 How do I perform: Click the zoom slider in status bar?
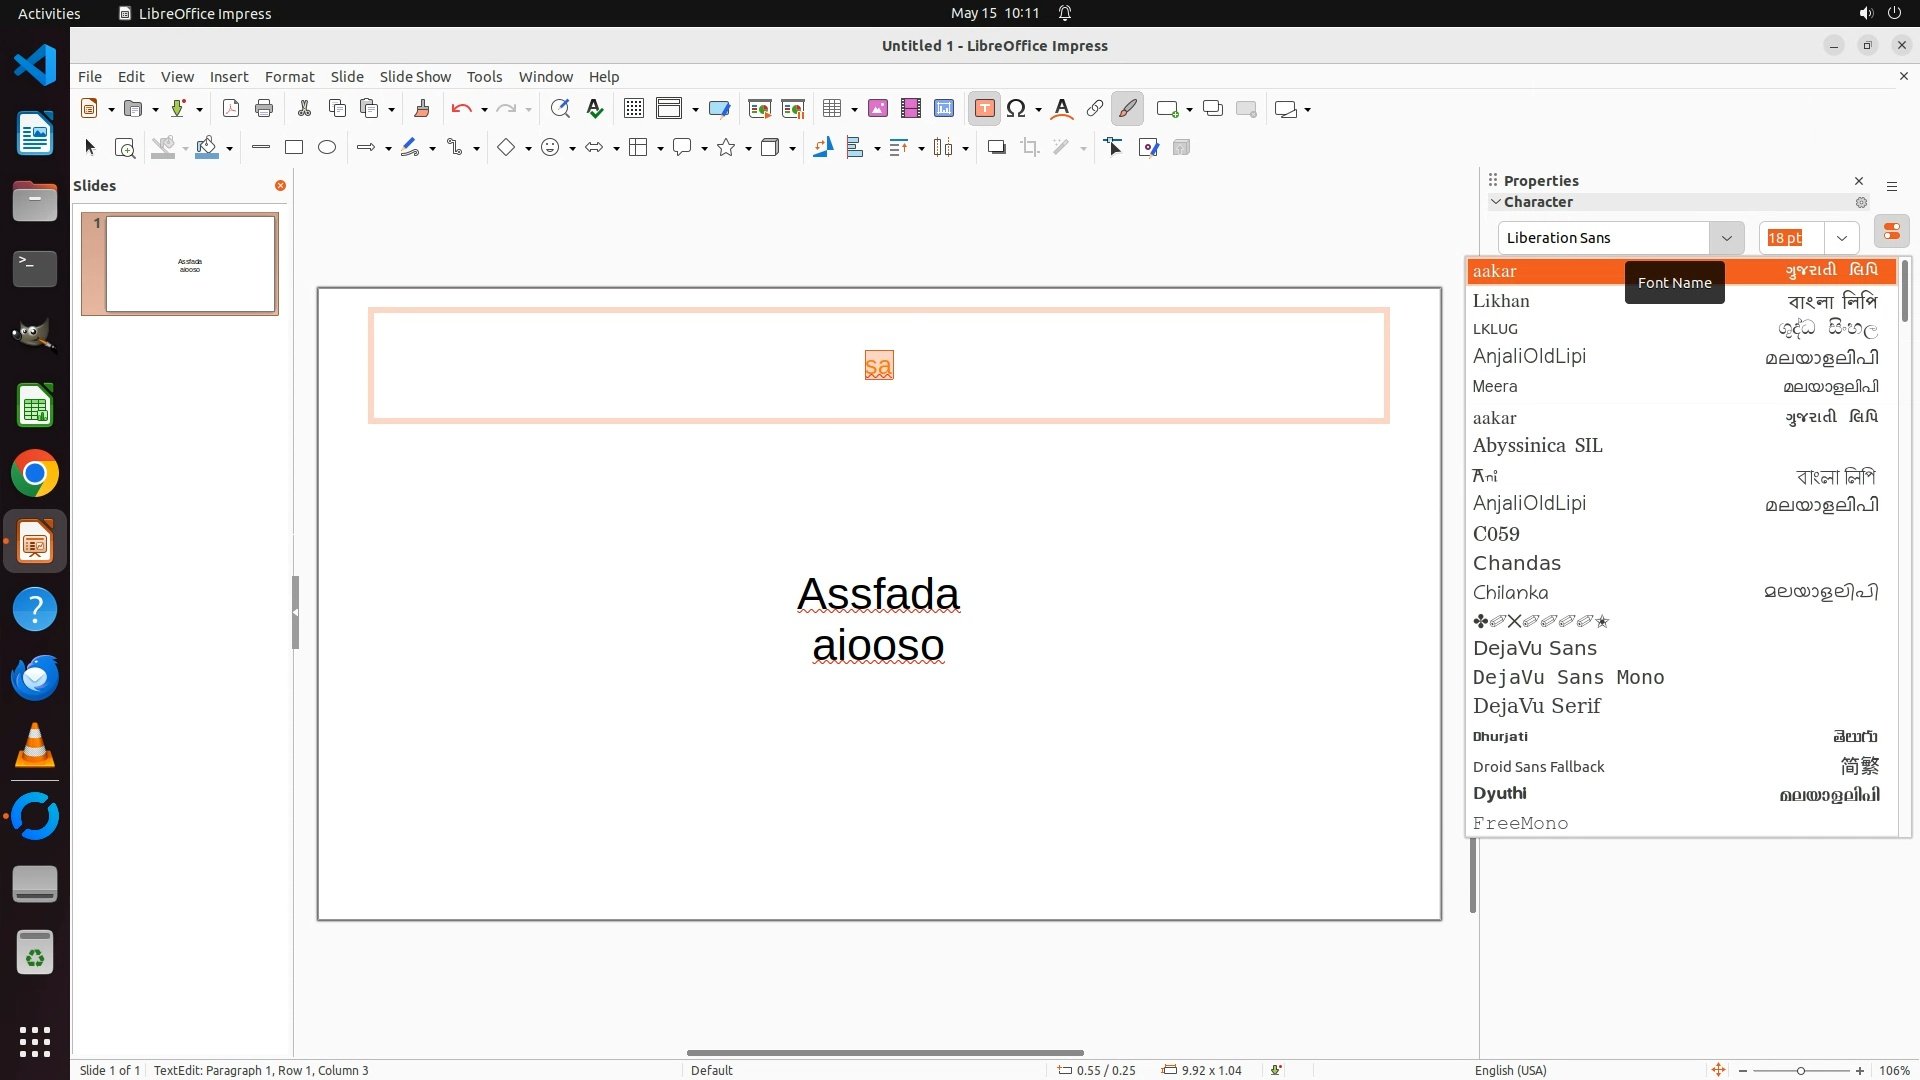point(1800,1070)
